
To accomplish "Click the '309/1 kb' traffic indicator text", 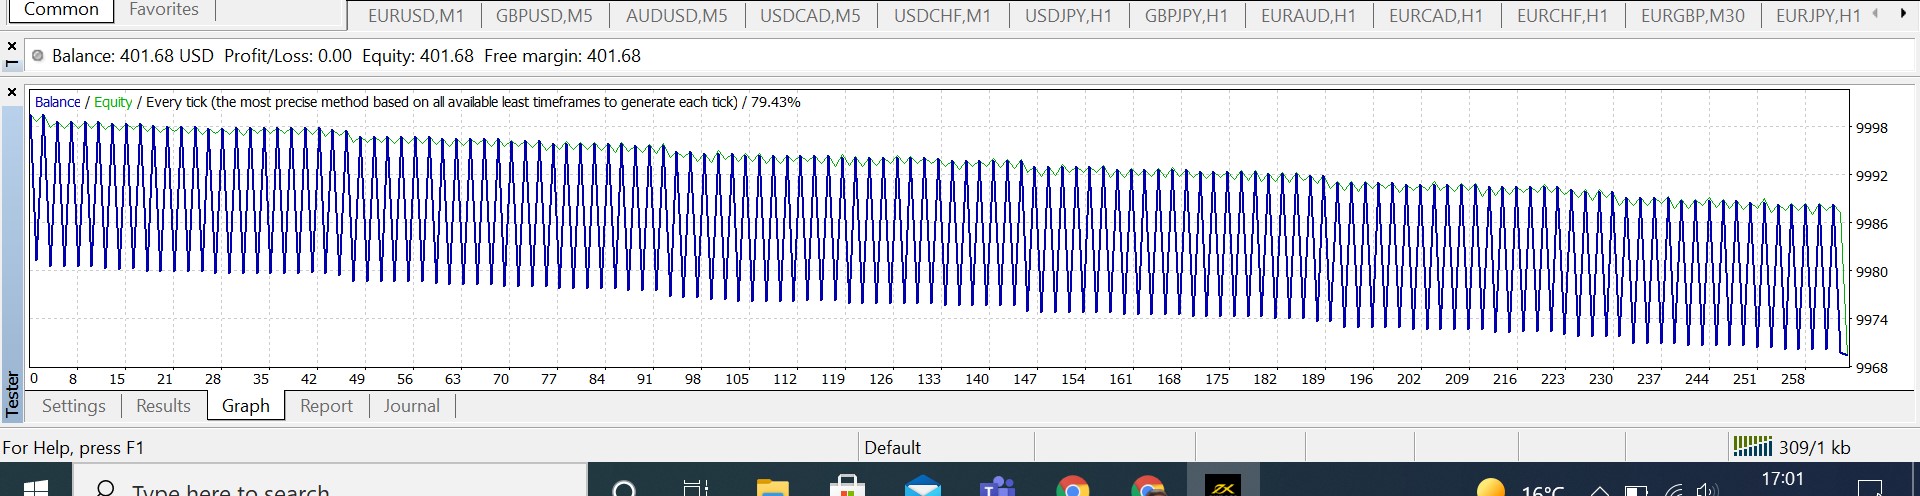I will (1814, 448).
